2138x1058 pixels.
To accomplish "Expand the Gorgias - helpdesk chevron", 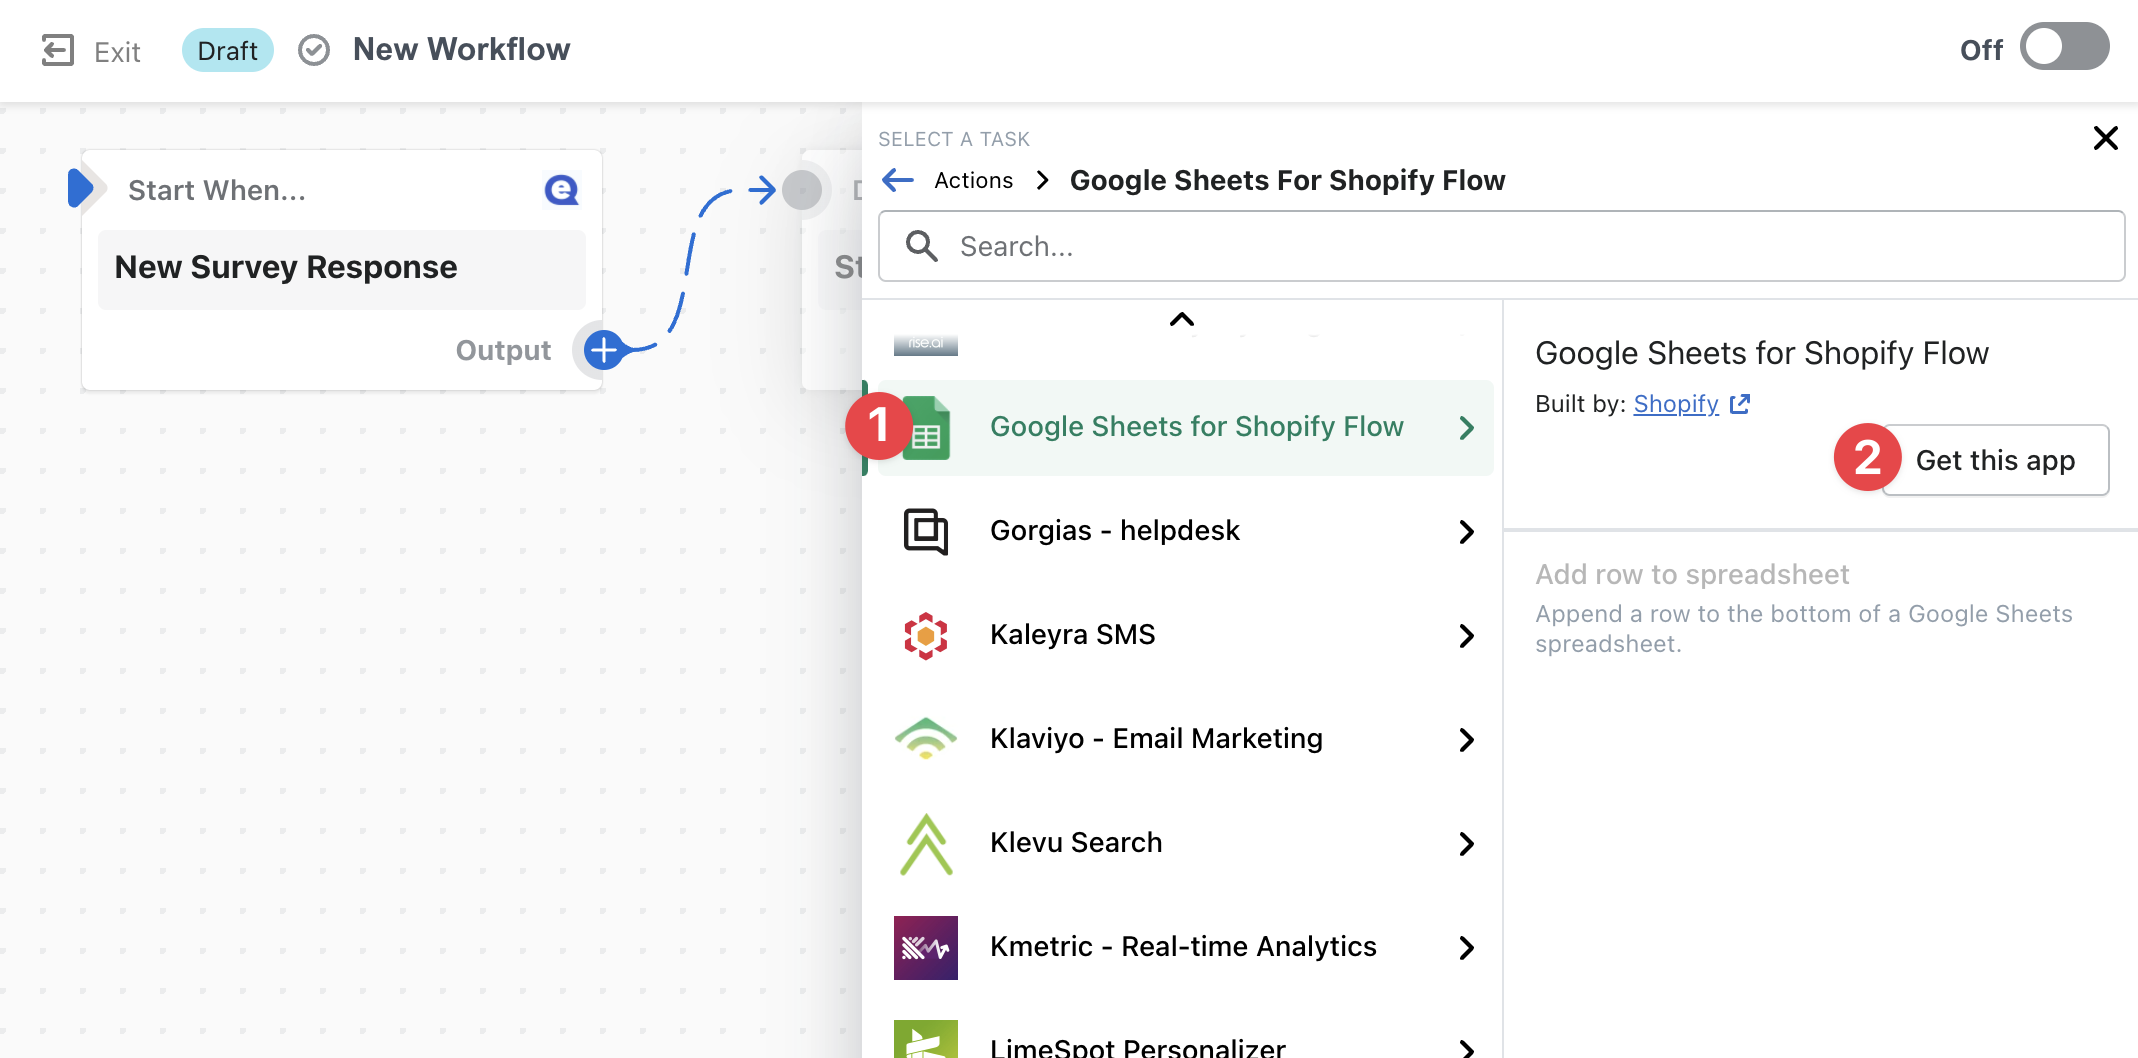I will 1466,532.
